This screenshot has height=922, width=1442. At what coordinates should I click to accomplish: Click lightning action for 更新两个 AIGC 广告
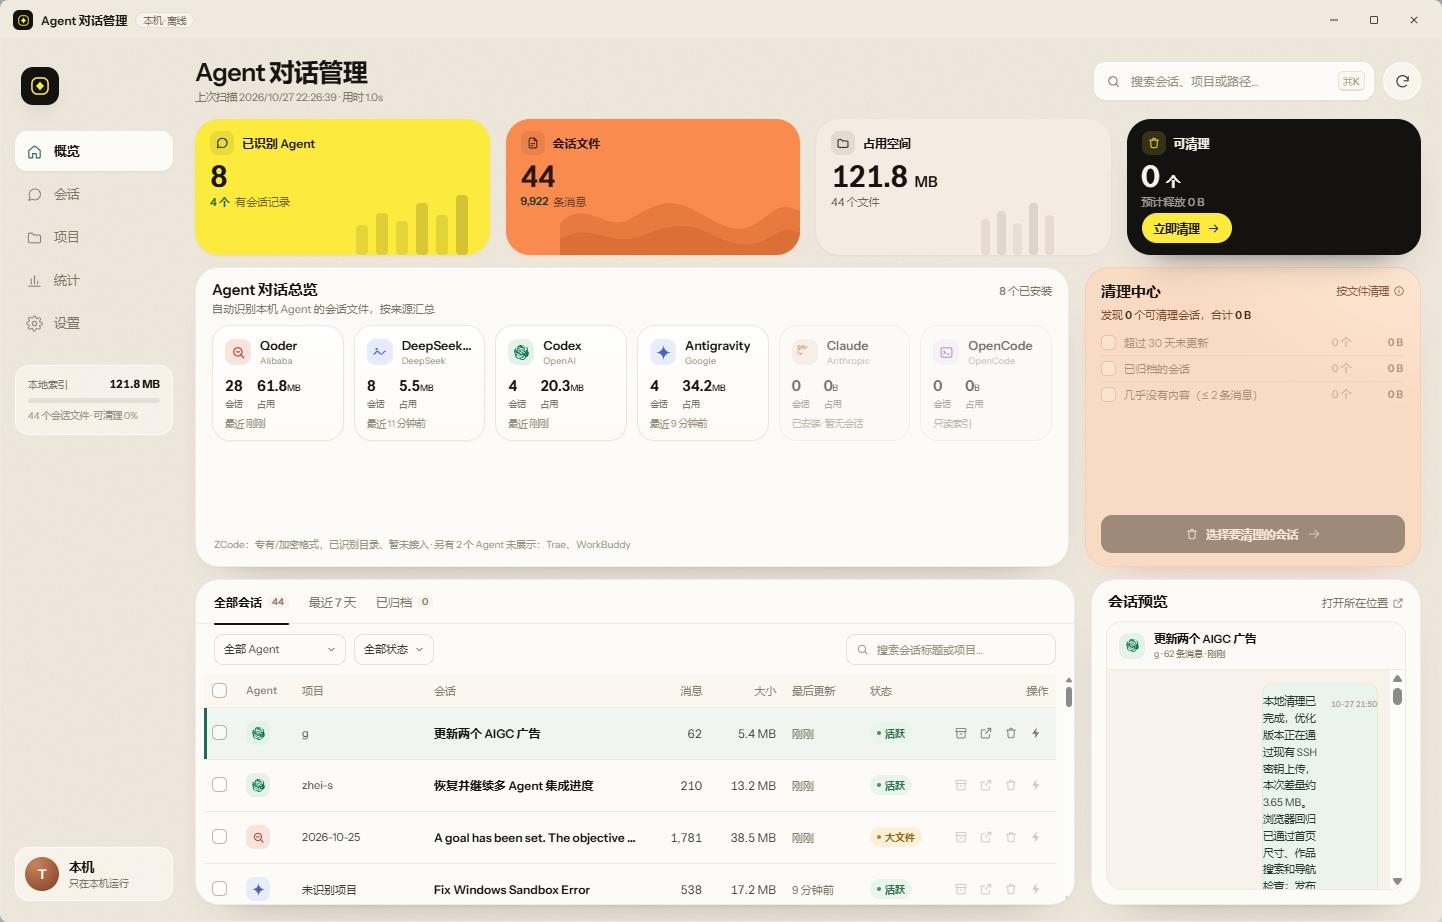point(1036,733)
